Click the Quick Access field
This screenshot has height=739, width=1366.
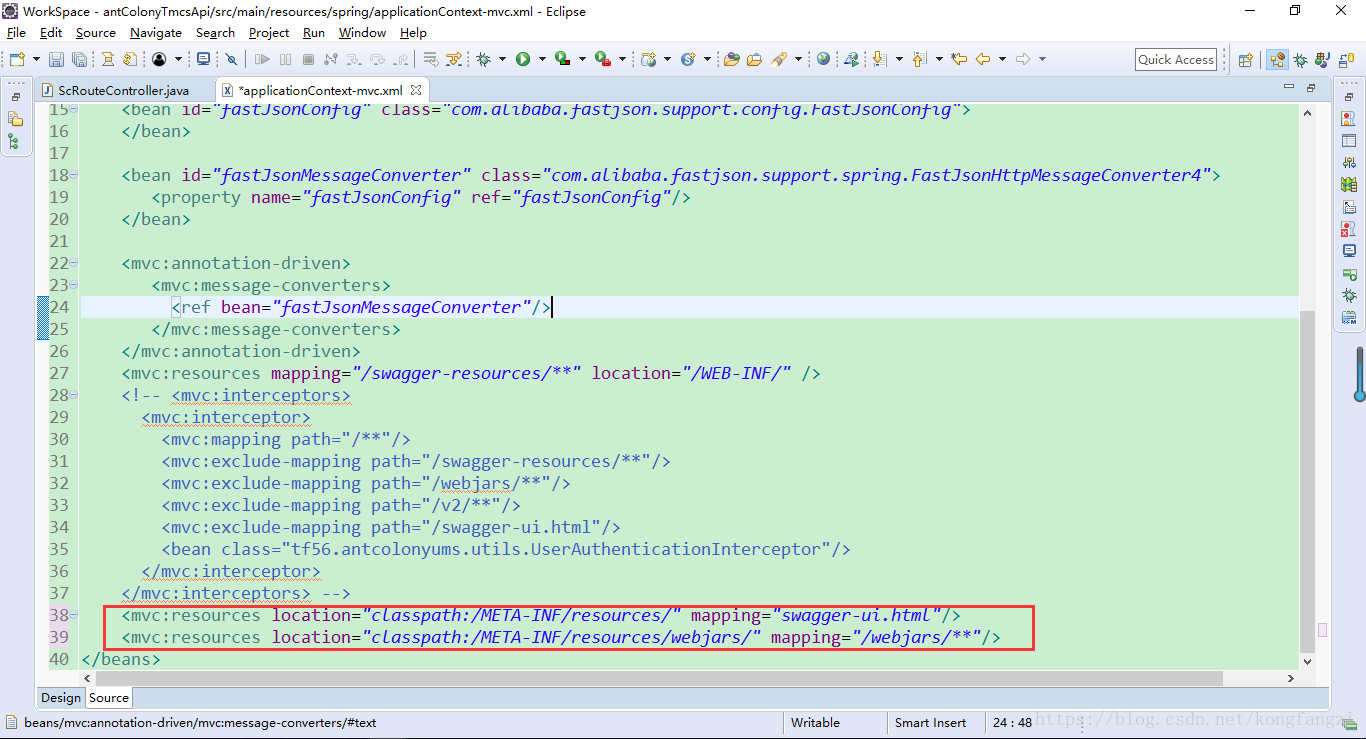1176,60
